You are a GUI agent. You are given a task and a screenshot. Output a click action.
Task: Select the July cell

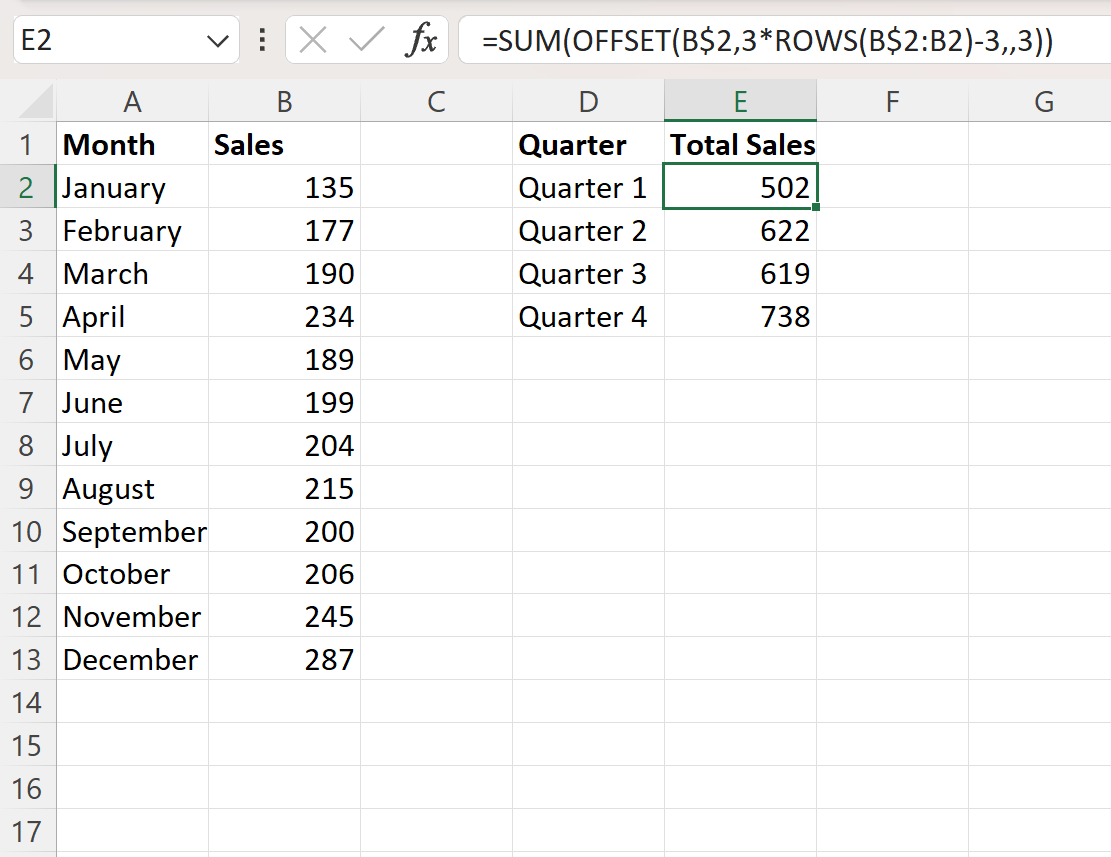coord(132,445)
